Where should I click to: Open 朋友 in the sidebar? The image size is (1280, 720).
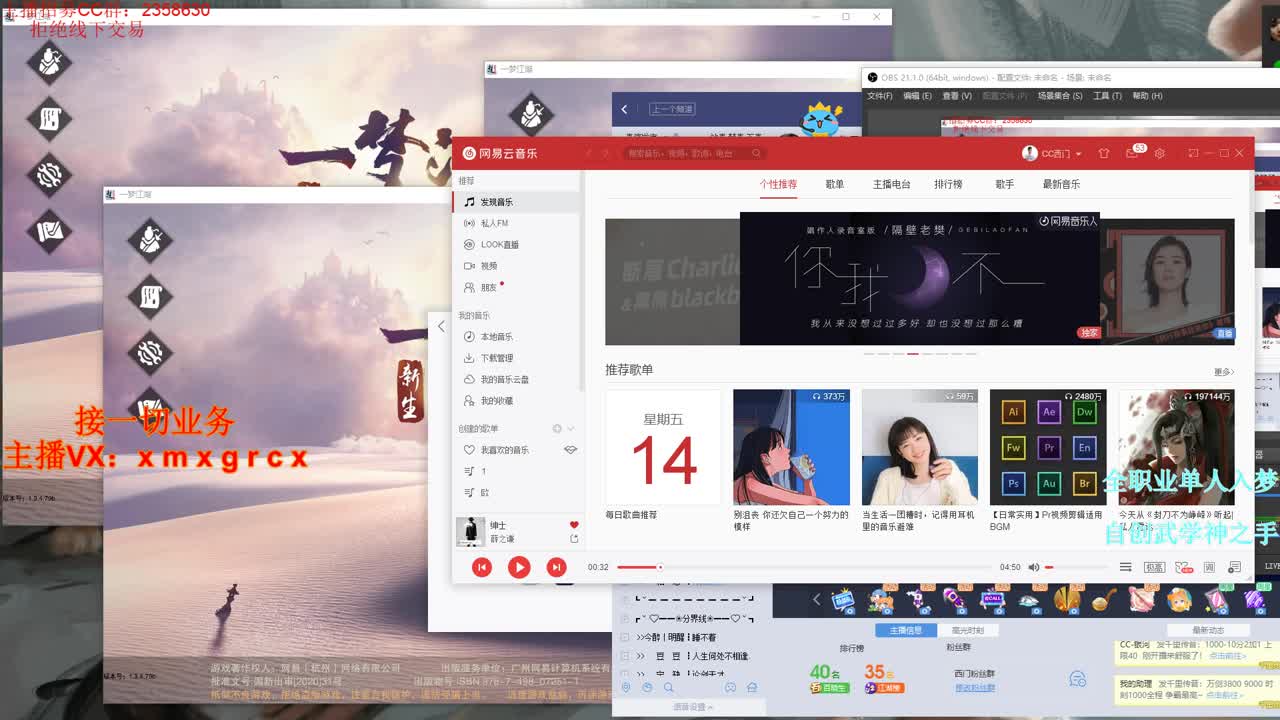click(x=515, y=287)
